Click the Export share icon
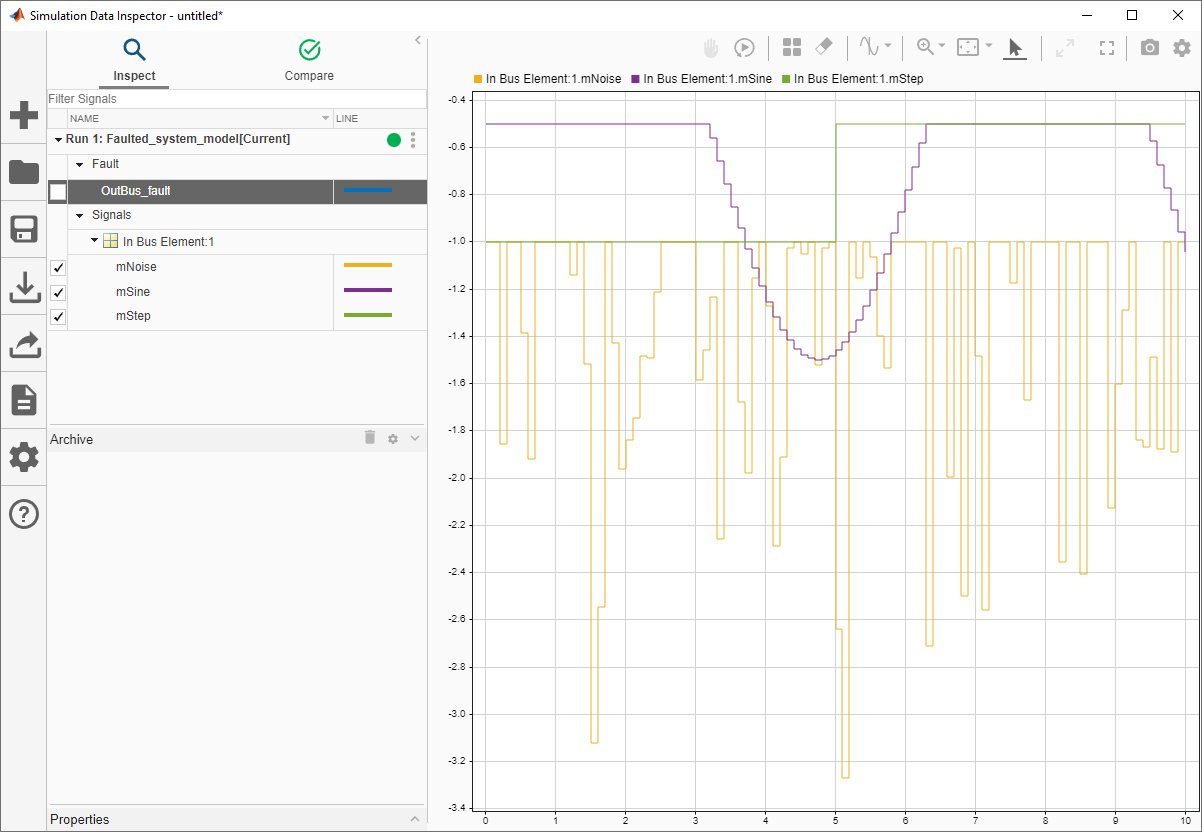The height and width of the screenshot is (832, 1202). coord(23,344)
